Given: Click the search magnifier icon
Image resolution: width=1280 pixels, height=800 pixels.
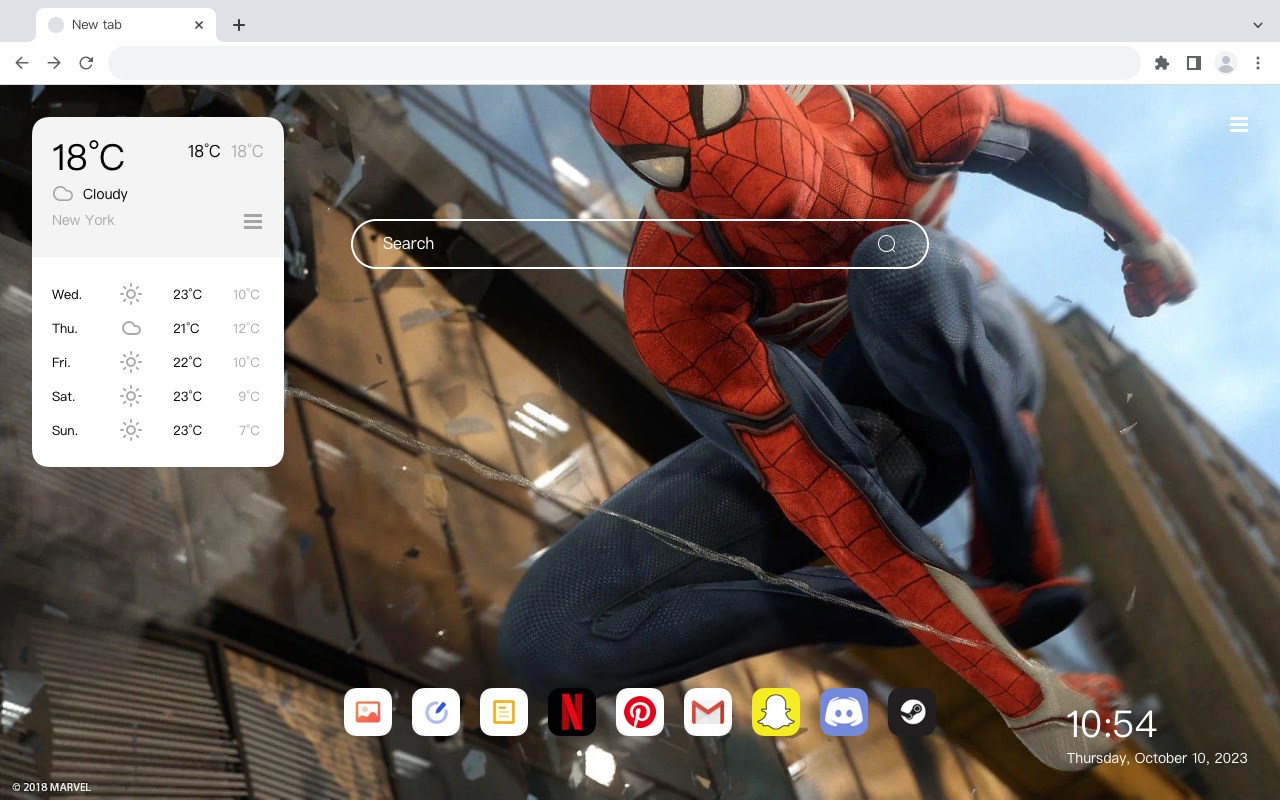Looking at the screenshot, I should 887,244.
